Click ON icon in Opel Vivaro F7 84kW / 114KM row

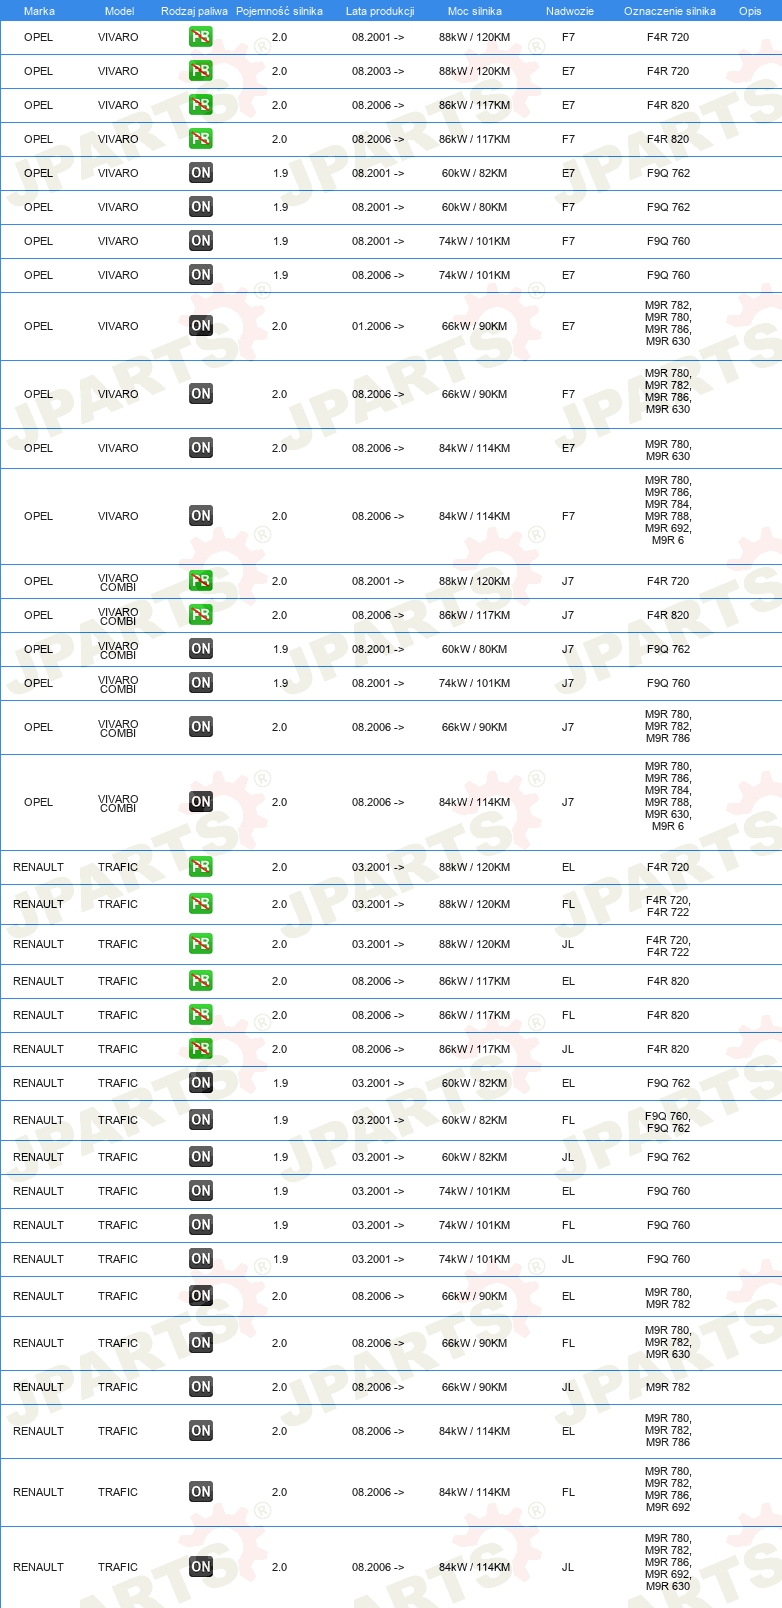click(201, 516)
